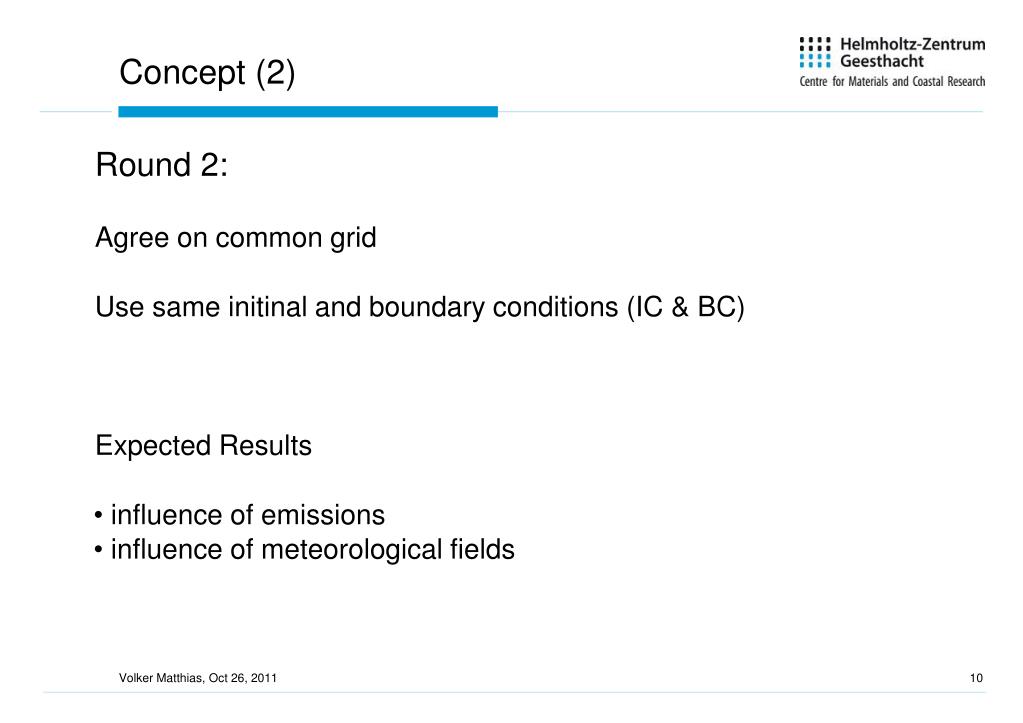Select the influence of meteorological fields bullet
1023x723 pixels.
(x=304, y=550)
